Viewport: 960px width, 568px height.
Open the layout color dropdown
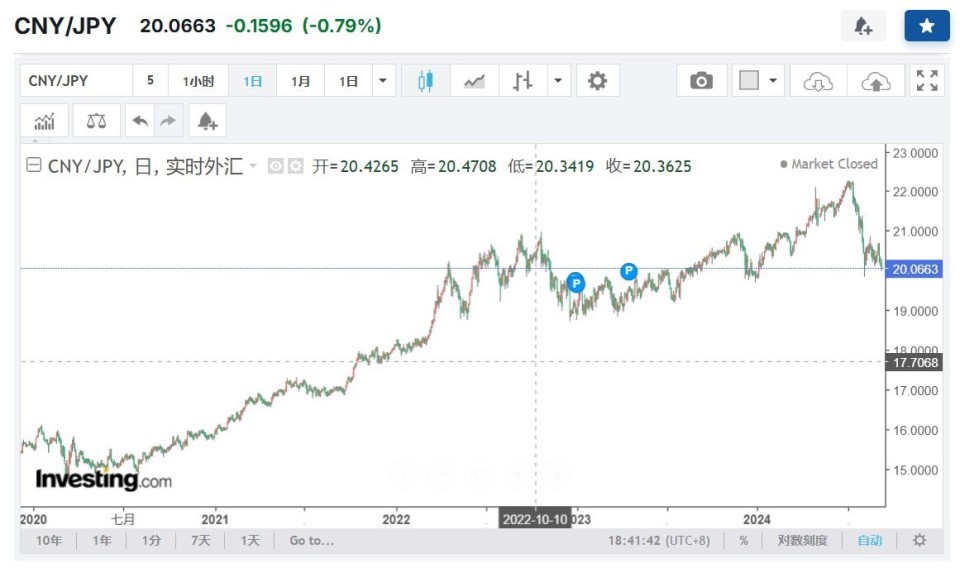click(772, 81)
